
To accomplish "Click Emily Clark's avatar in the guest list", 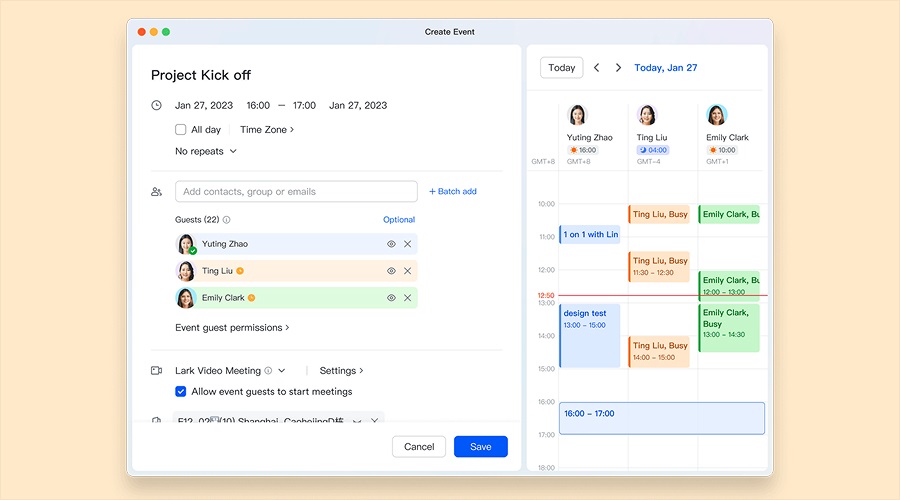I will click(185, 298).
